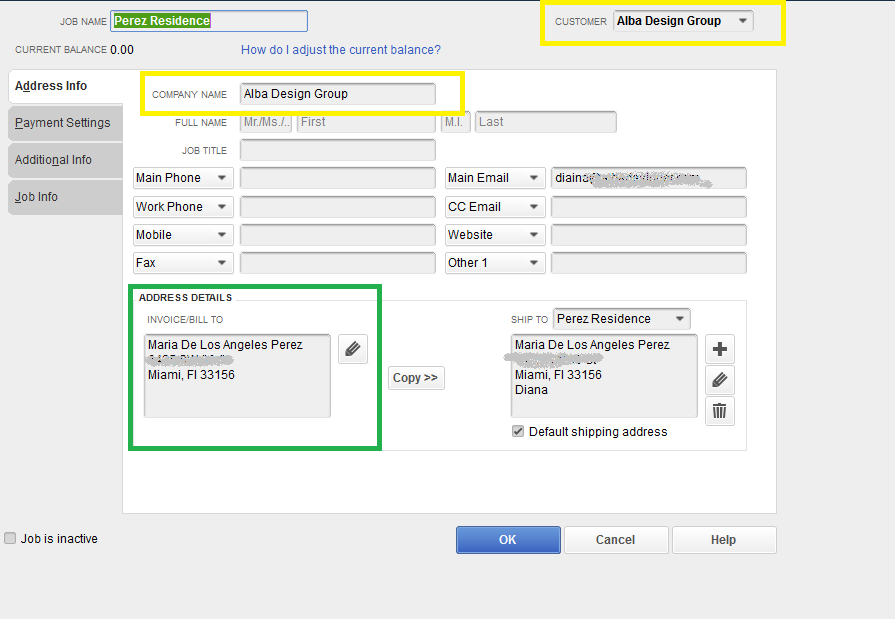This screenshot has height=619, width=895.
Task: Open the CC Email type dropdown
Action: click(495, 207)
